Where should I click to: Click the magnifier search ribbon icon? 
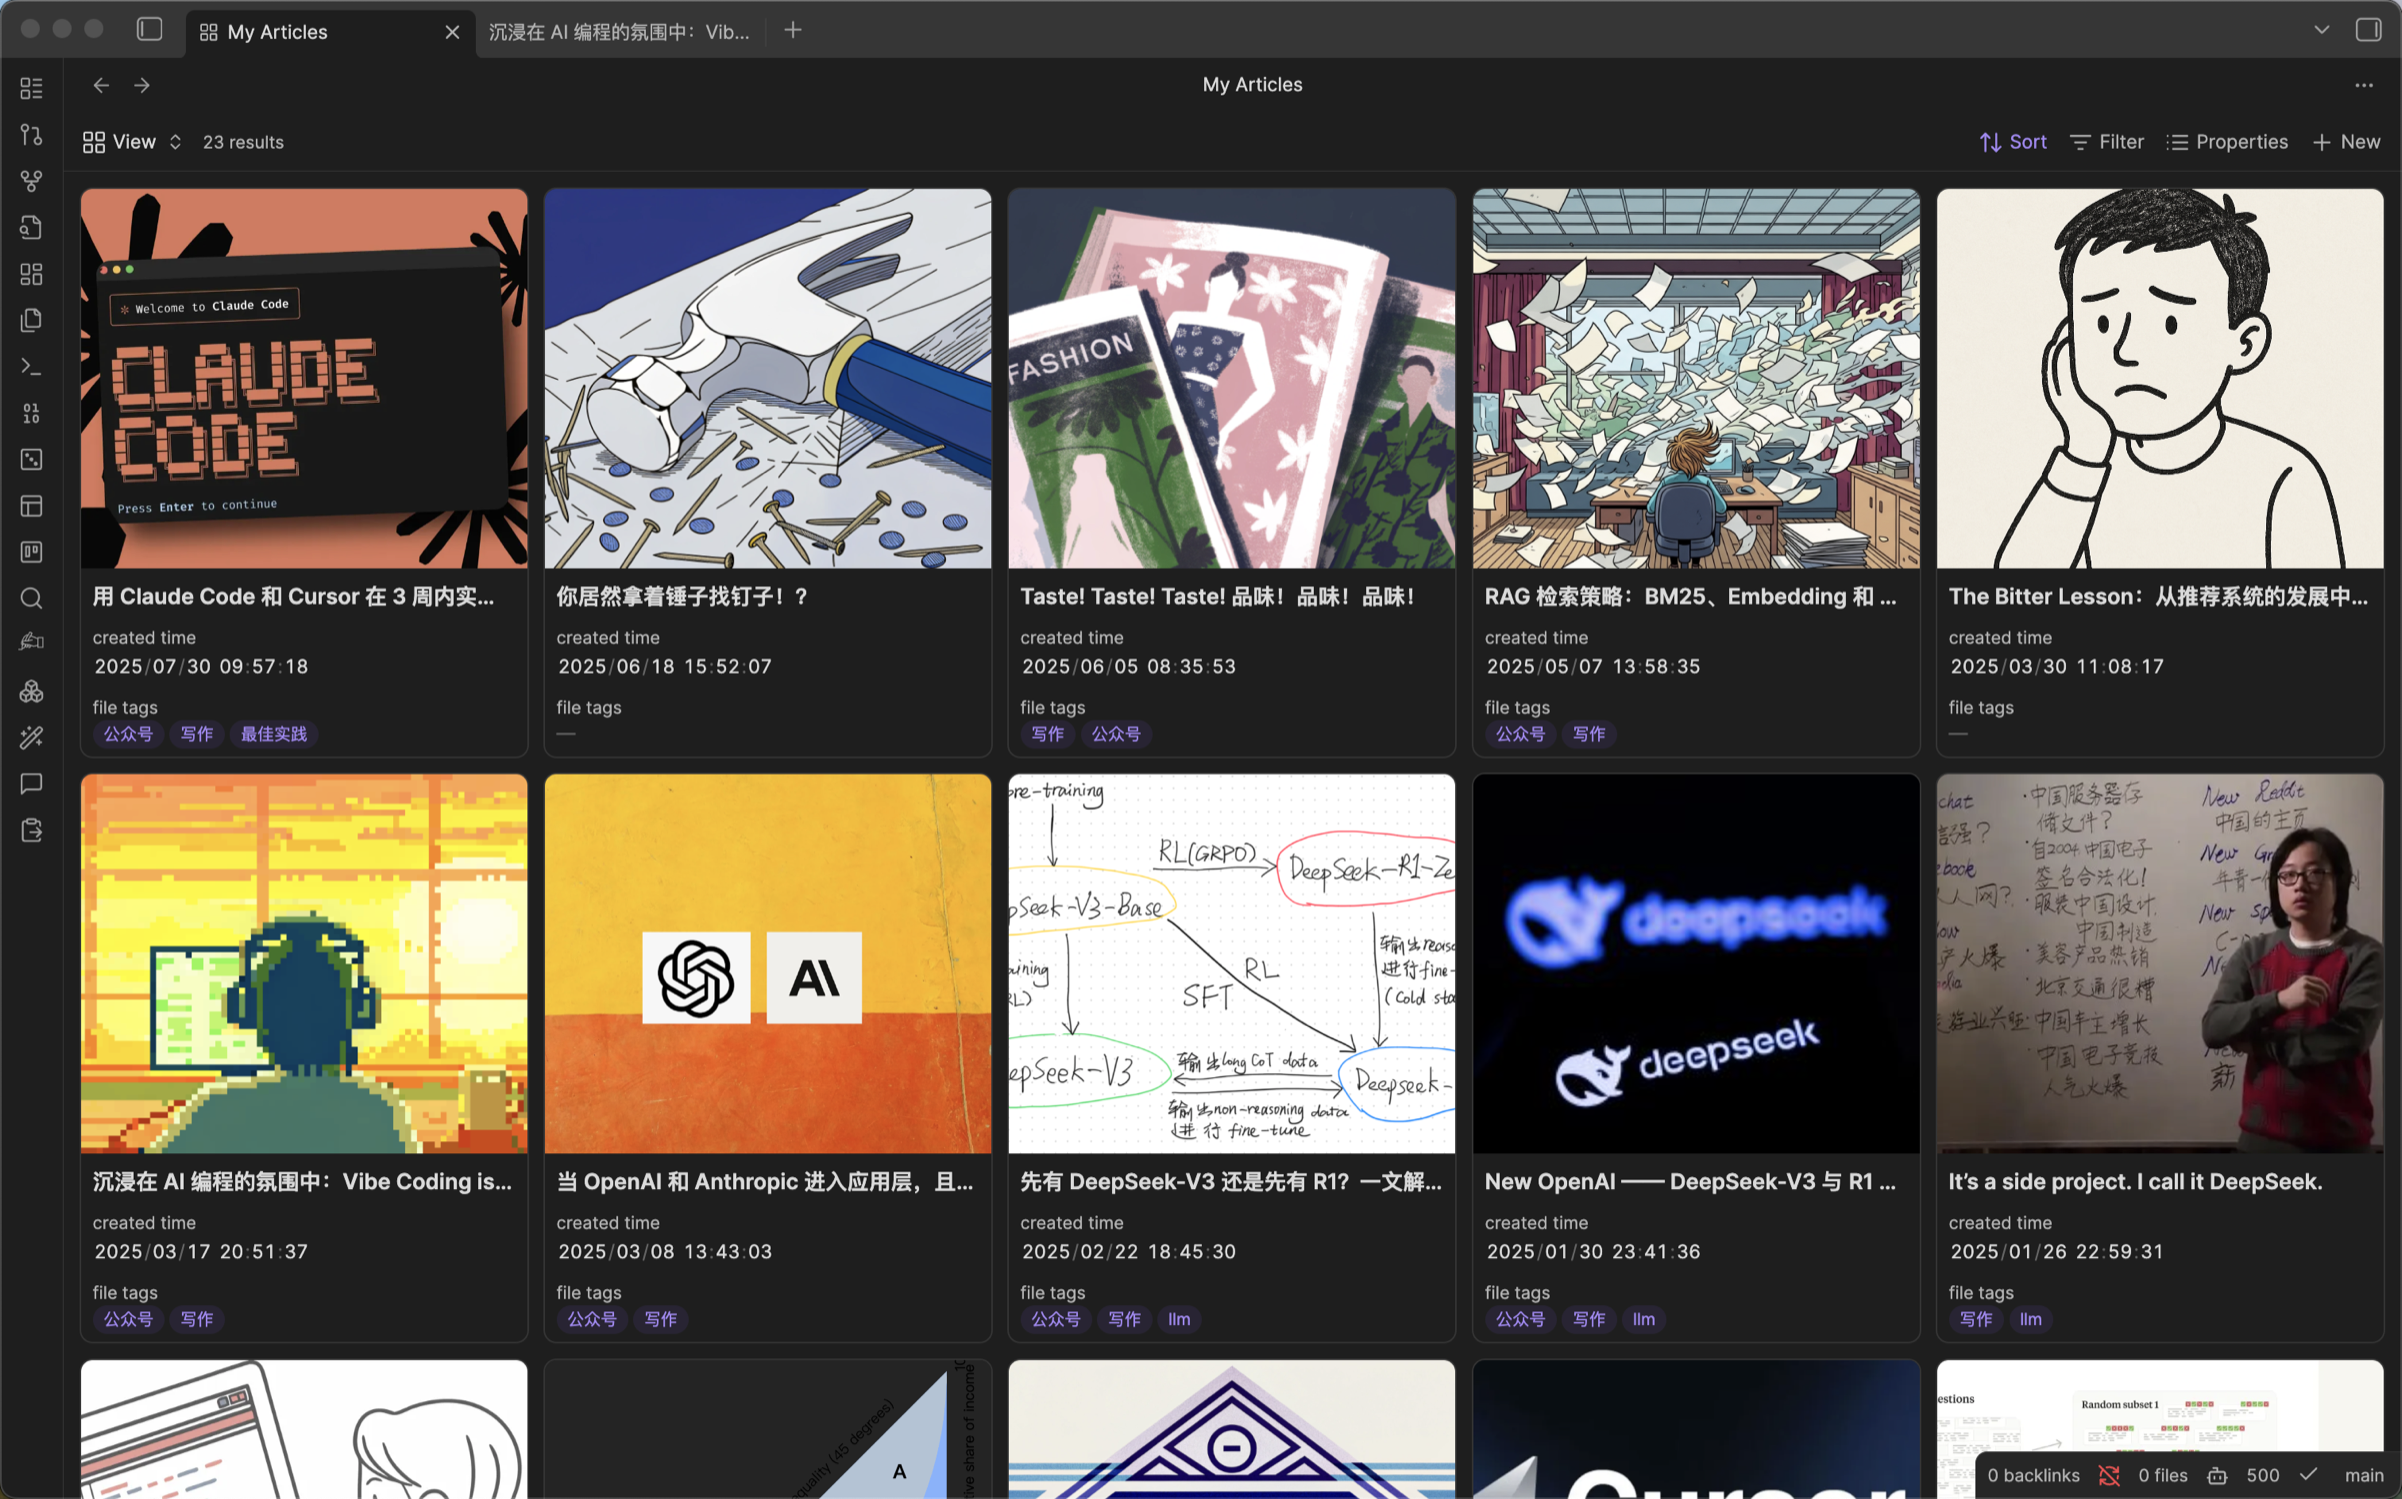pos(31,598)
